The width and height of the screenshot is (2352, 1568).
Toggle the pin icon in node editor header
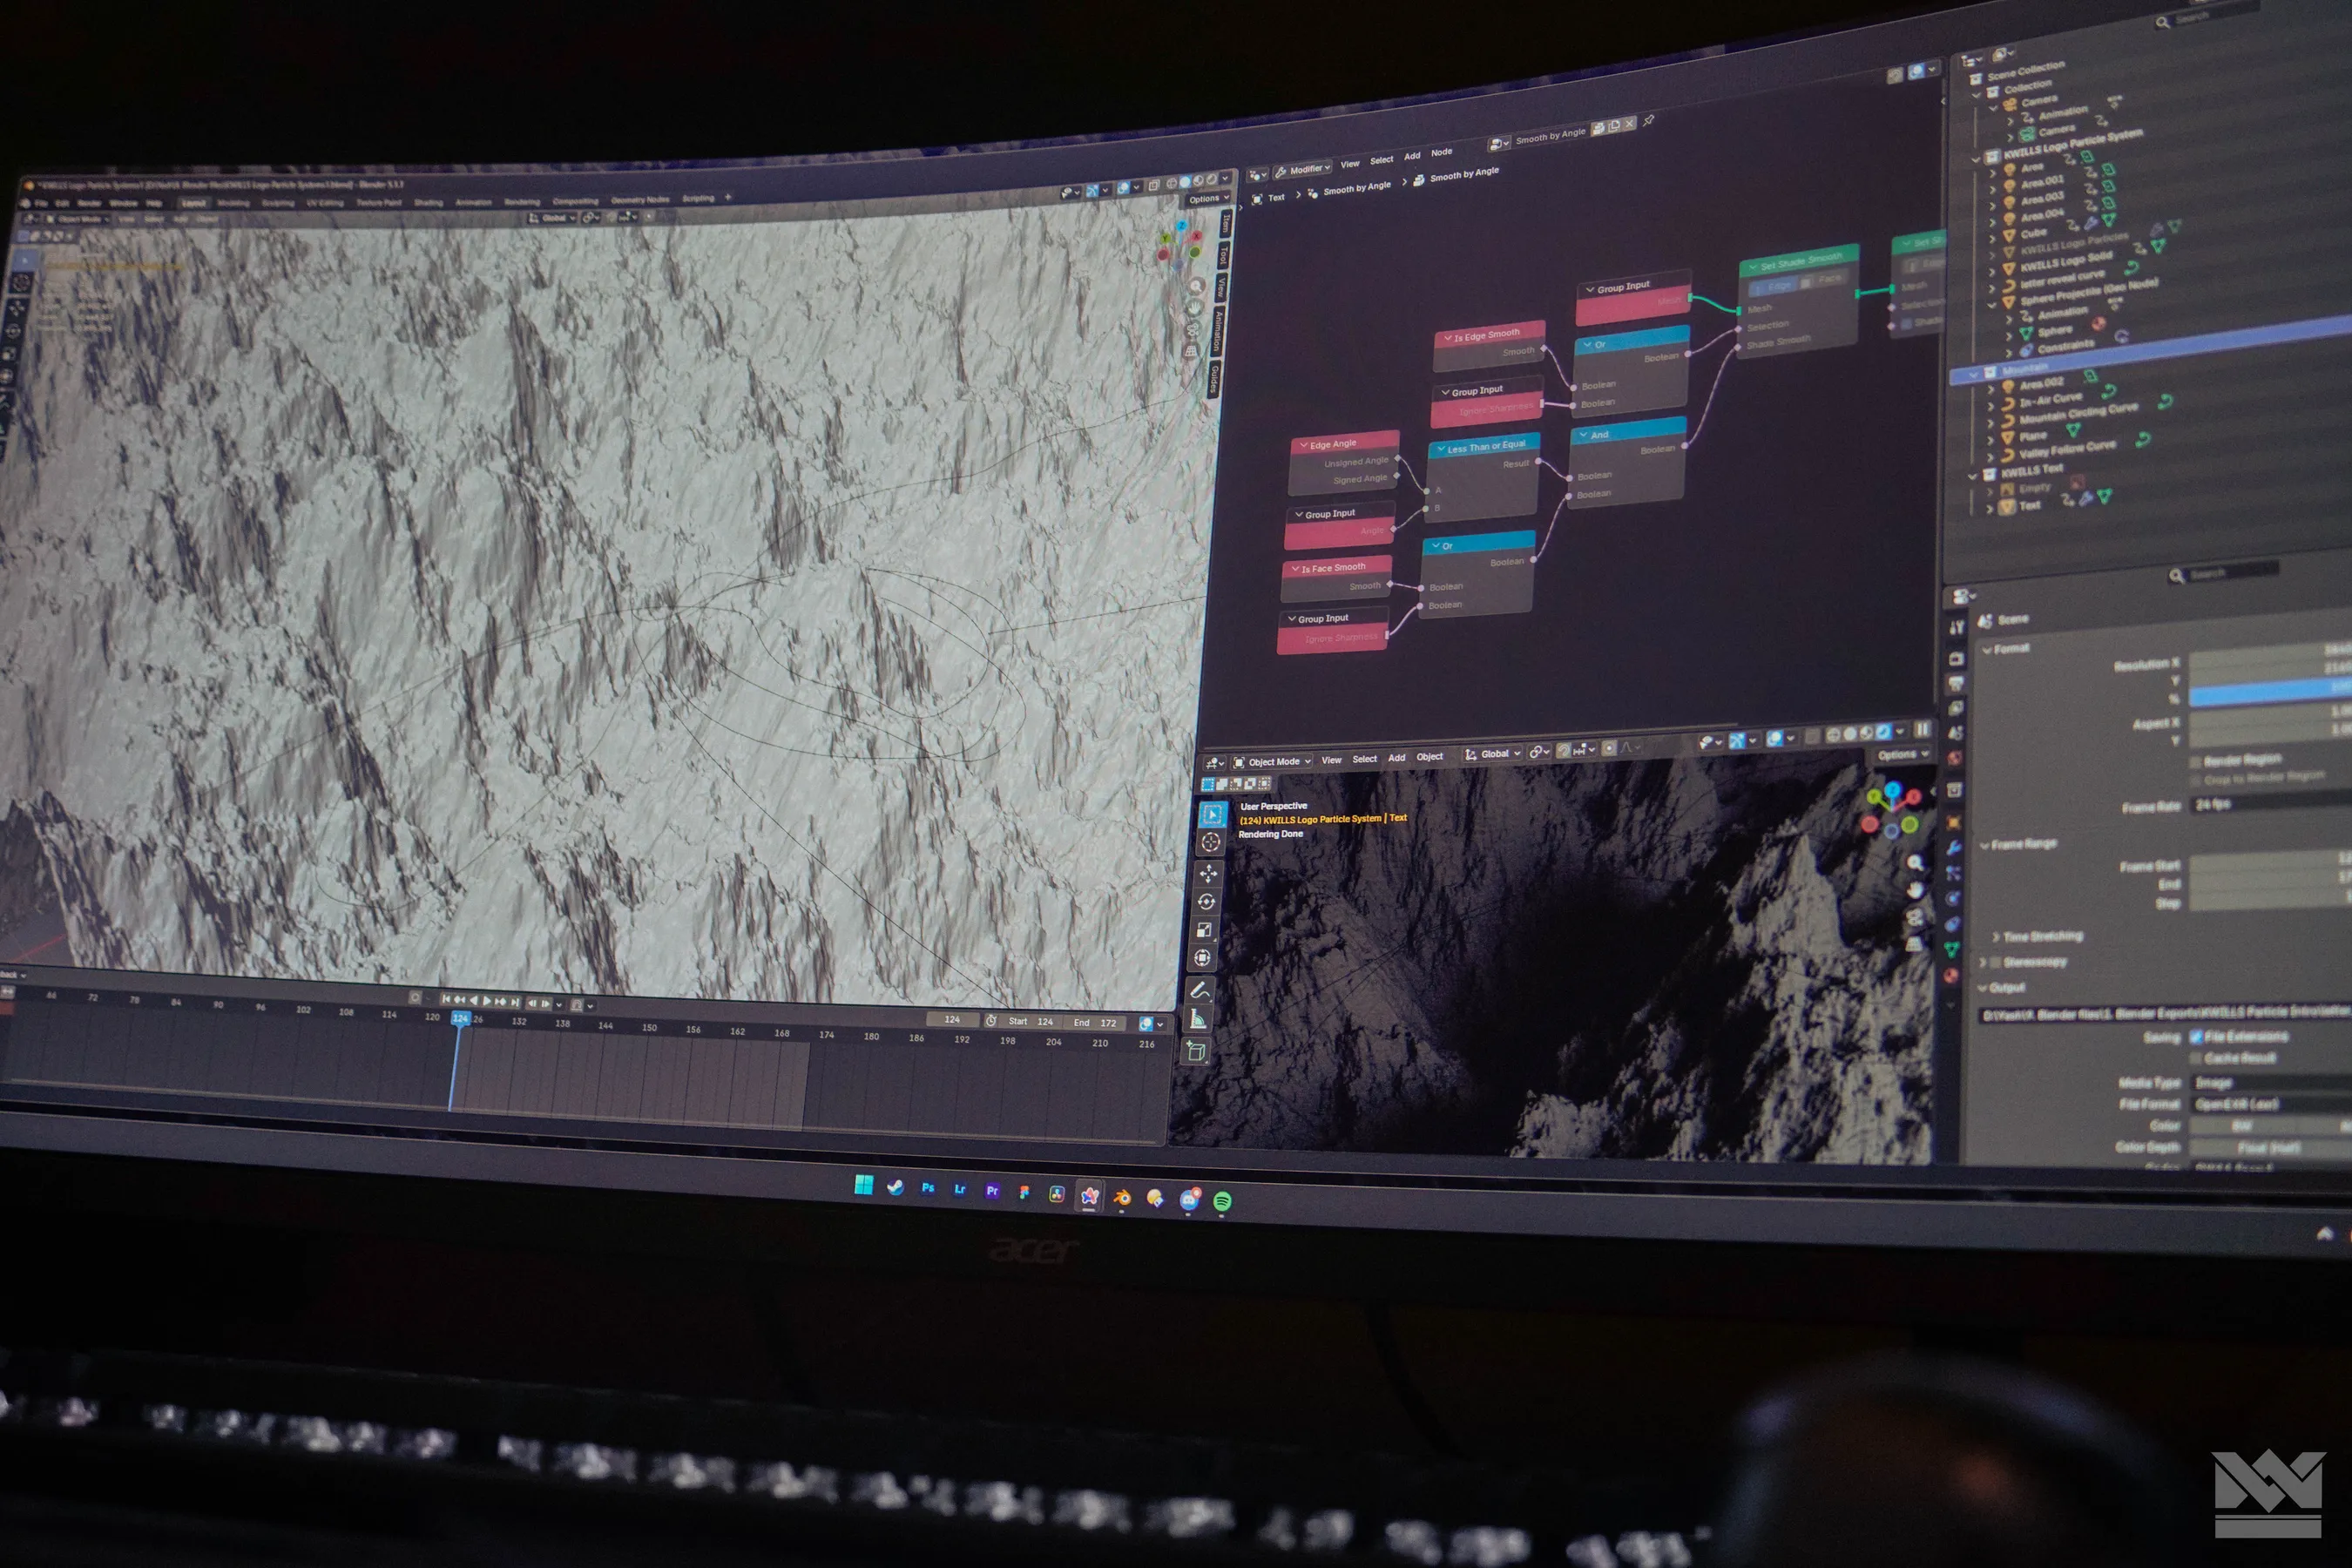click(1649, 120)
